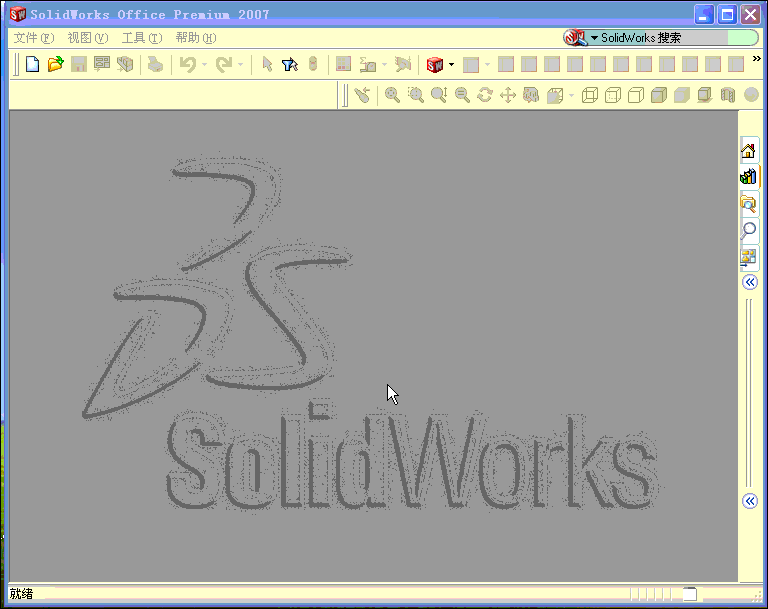
Task: Click the 就绪 status bar text
Action: coord(21,594)
